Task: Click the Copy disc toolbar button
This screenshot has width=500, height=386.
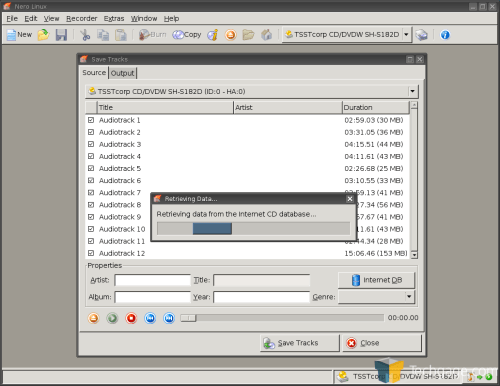Action: [187, 35]
